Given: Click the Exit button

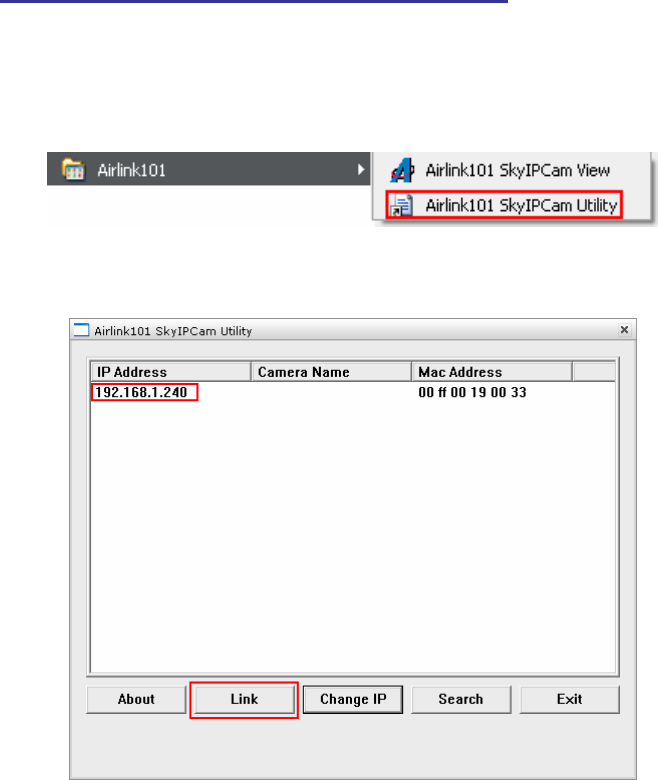Looking at the screenshot, I should 569,699.
